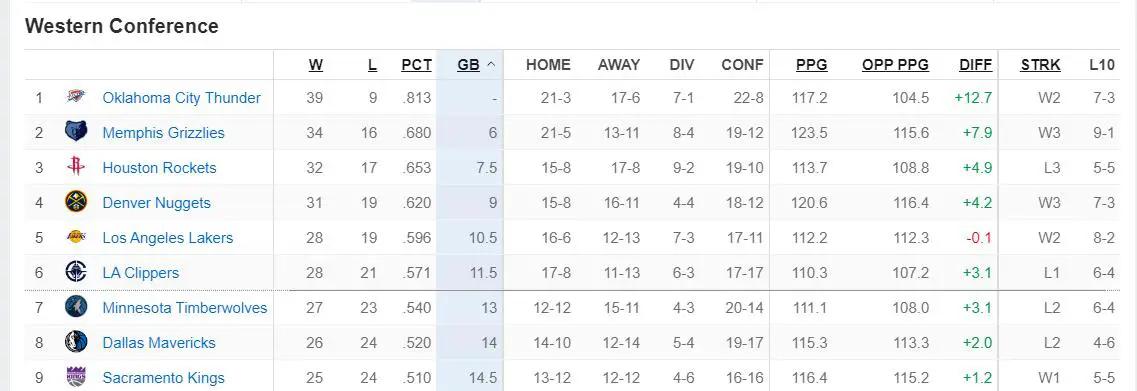Sort table by OPP PPG header
The width and height of the screenshot is (1137, 391).
(896, 65)
